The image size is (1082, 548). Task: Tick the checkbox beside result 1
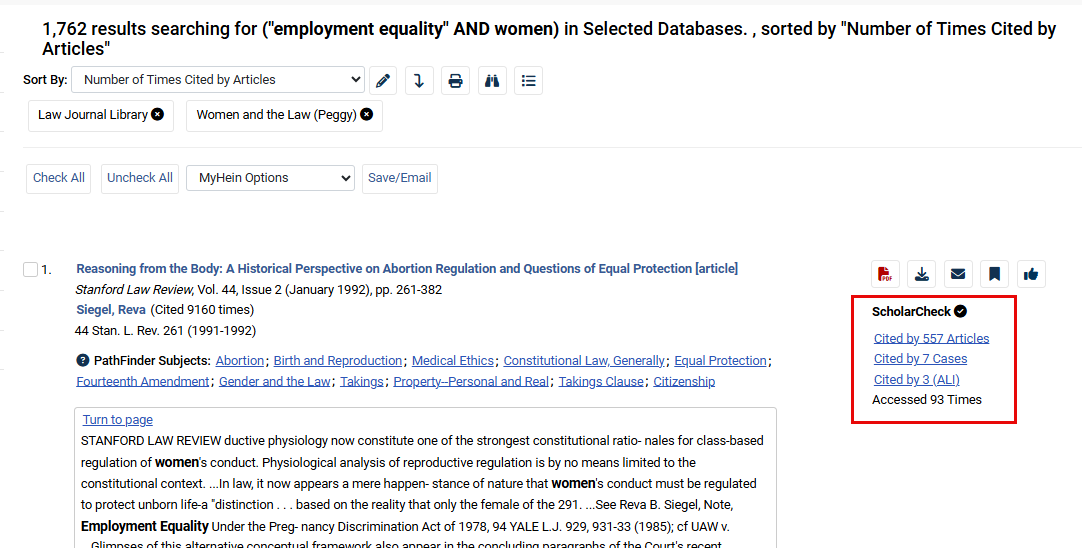(x=30, y=270)
